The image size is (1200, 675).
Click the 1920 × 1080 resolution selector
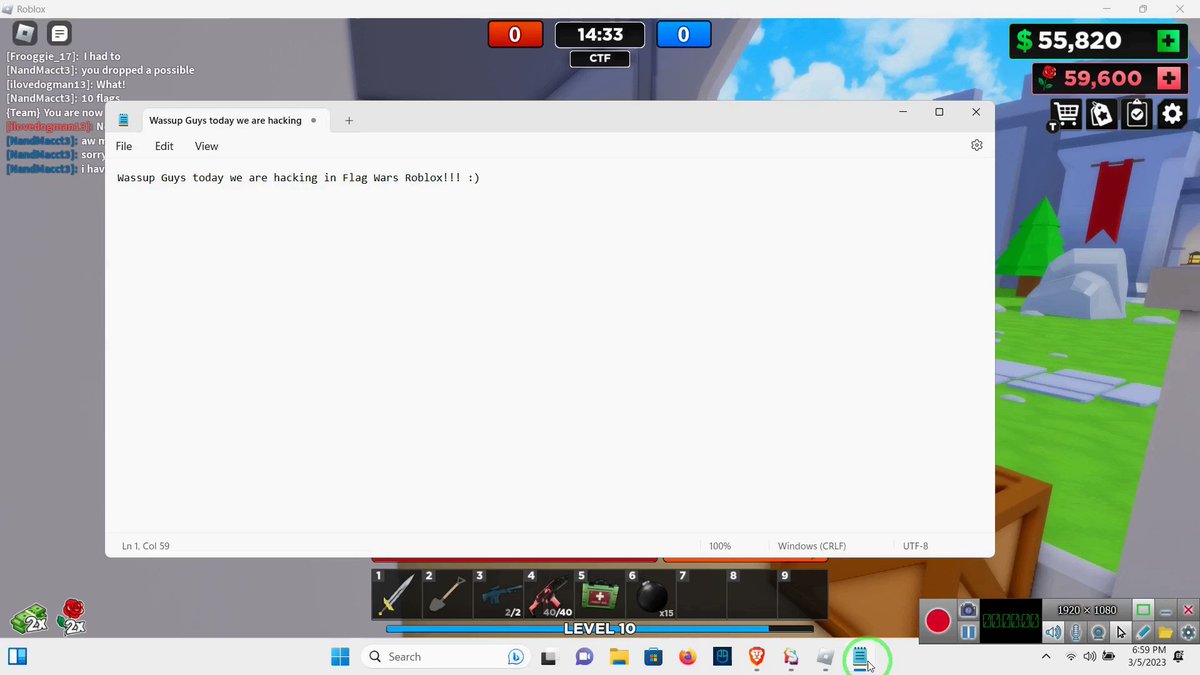(1087, 610)
